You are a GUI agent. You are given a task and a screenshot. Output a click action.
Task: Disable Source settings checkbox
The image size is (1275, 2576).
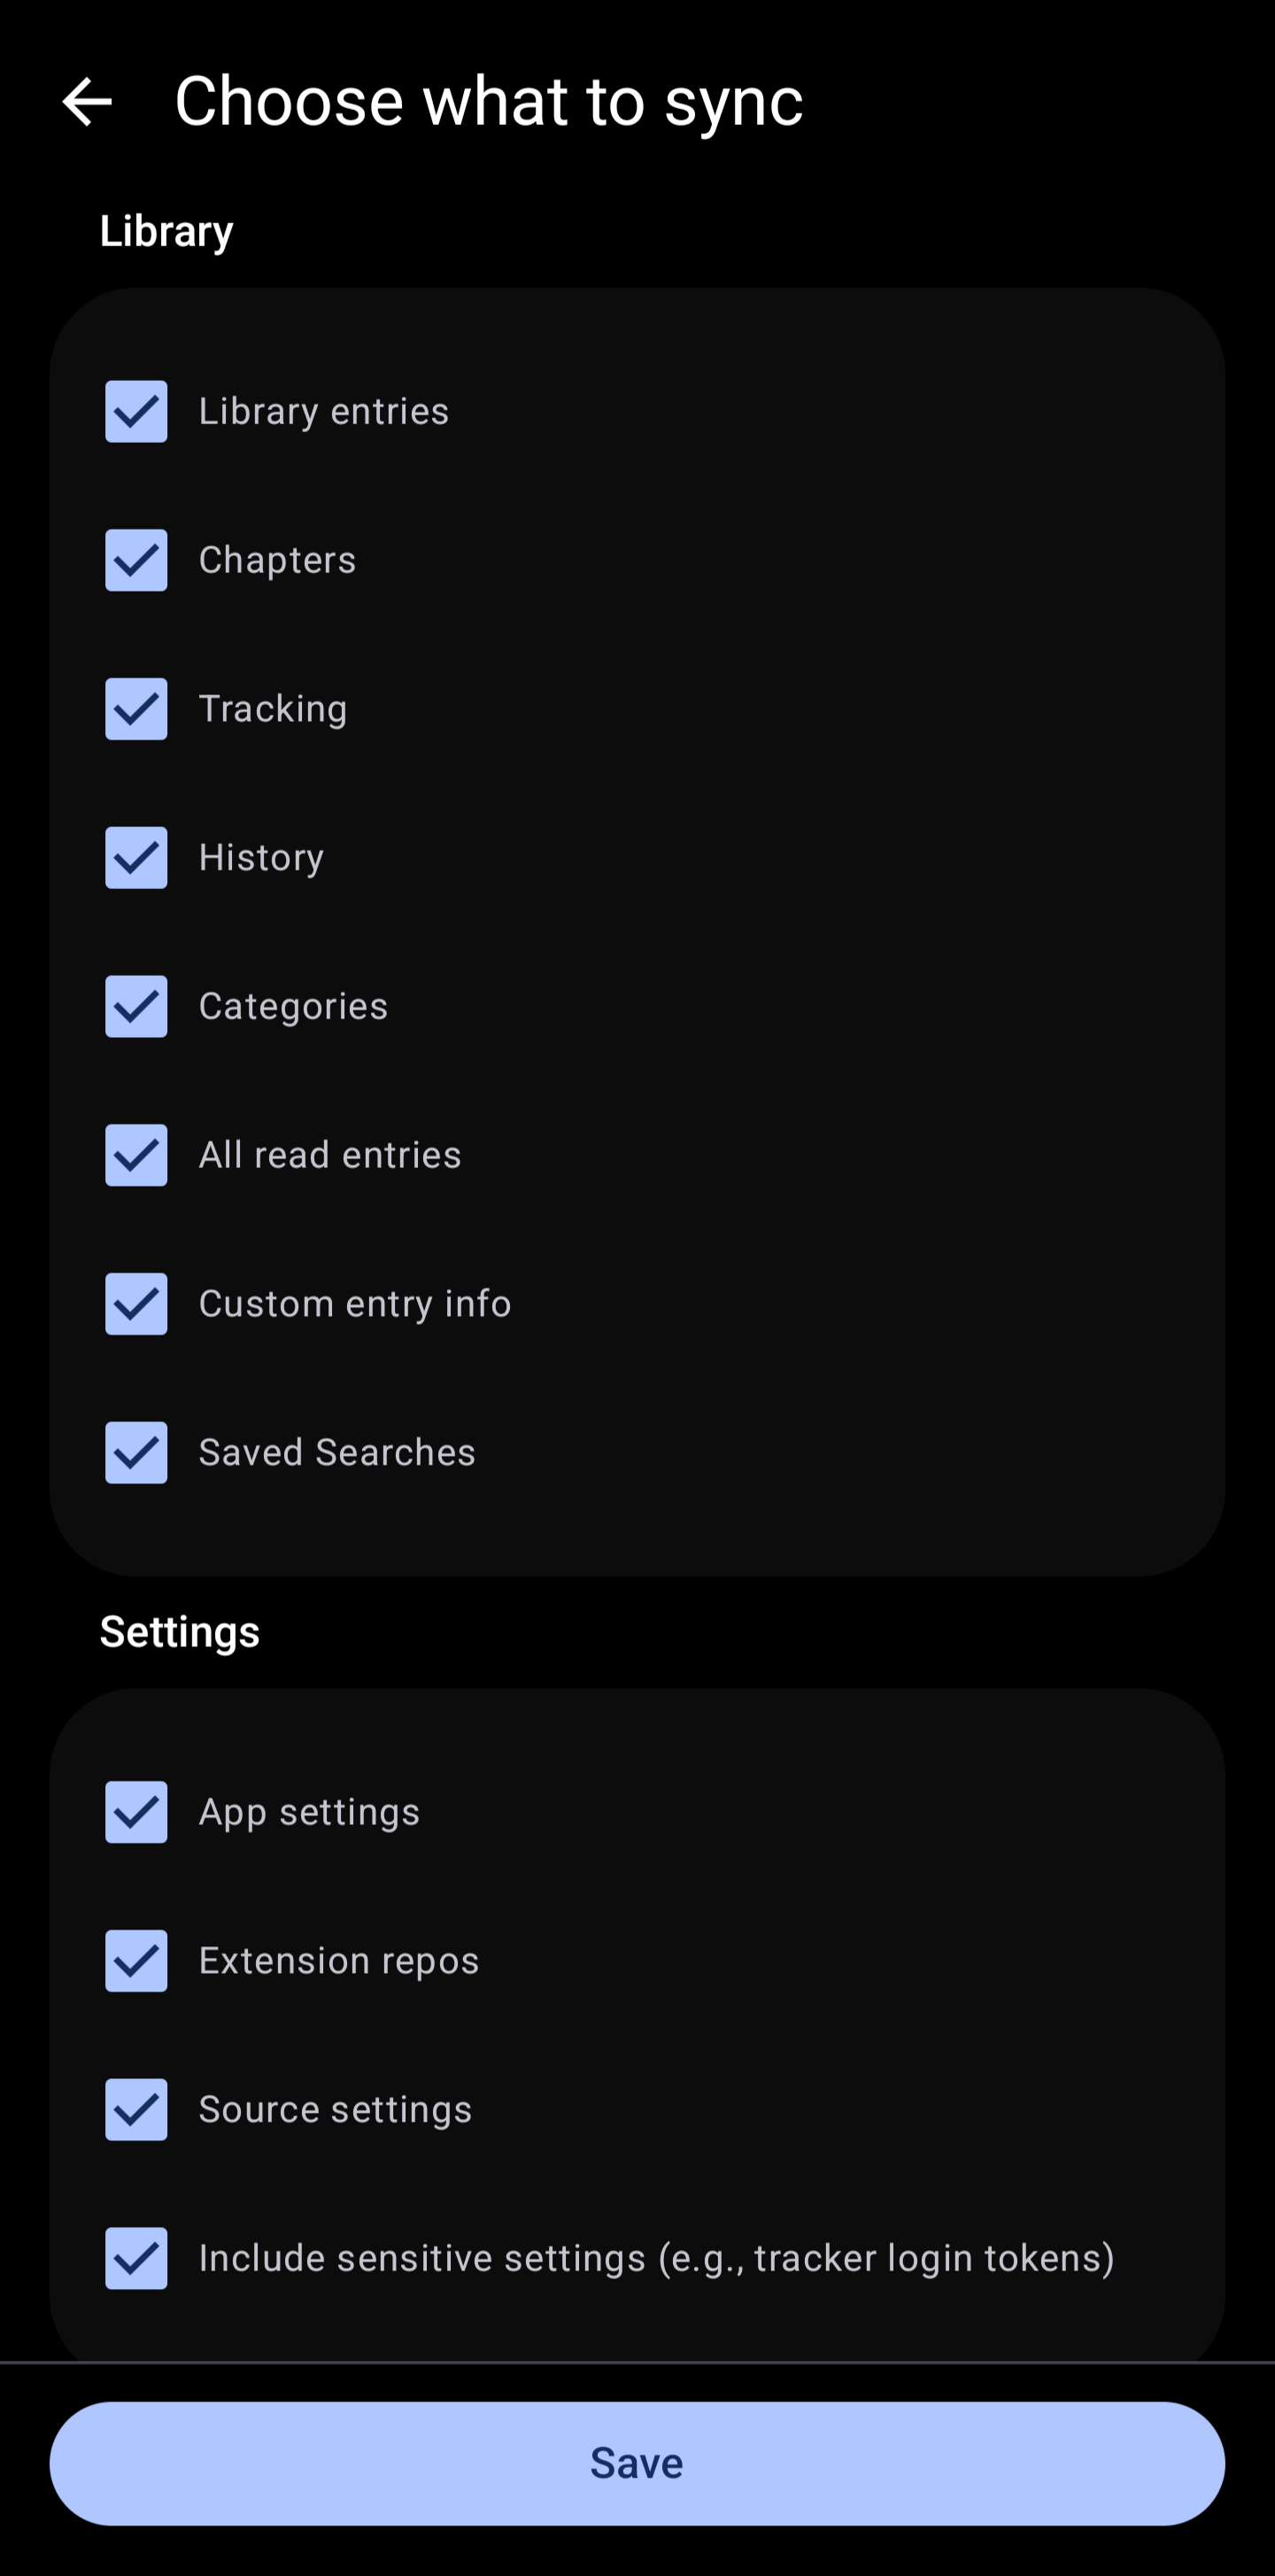coord(136,2110)
